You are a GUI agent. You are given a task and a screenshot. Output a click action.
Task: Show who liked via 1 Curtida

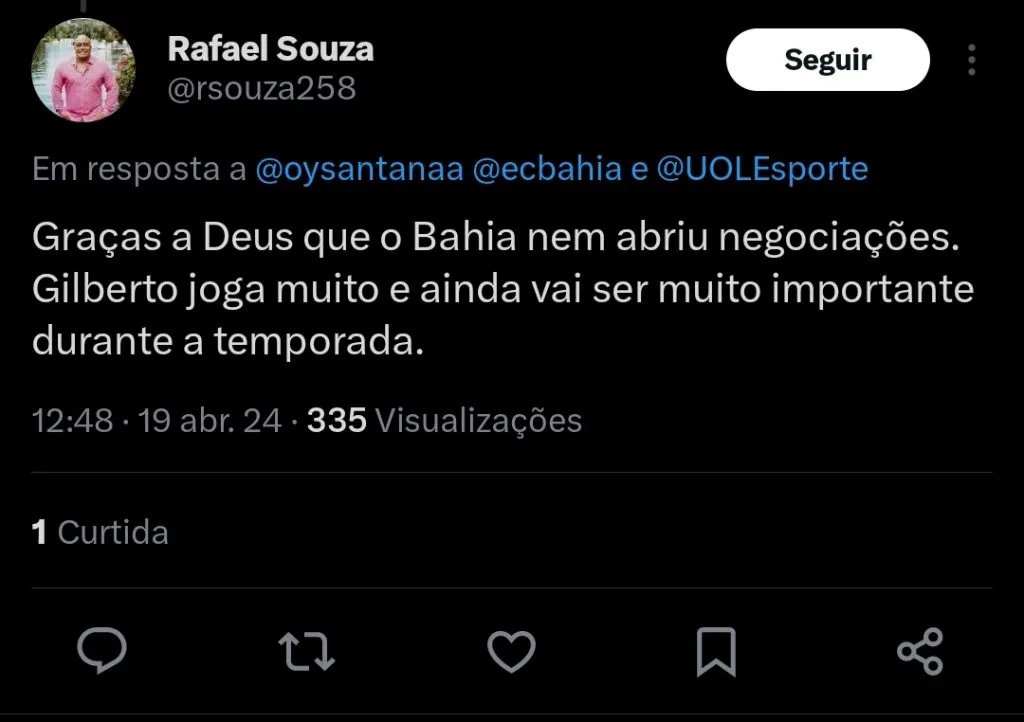[100, 531]
